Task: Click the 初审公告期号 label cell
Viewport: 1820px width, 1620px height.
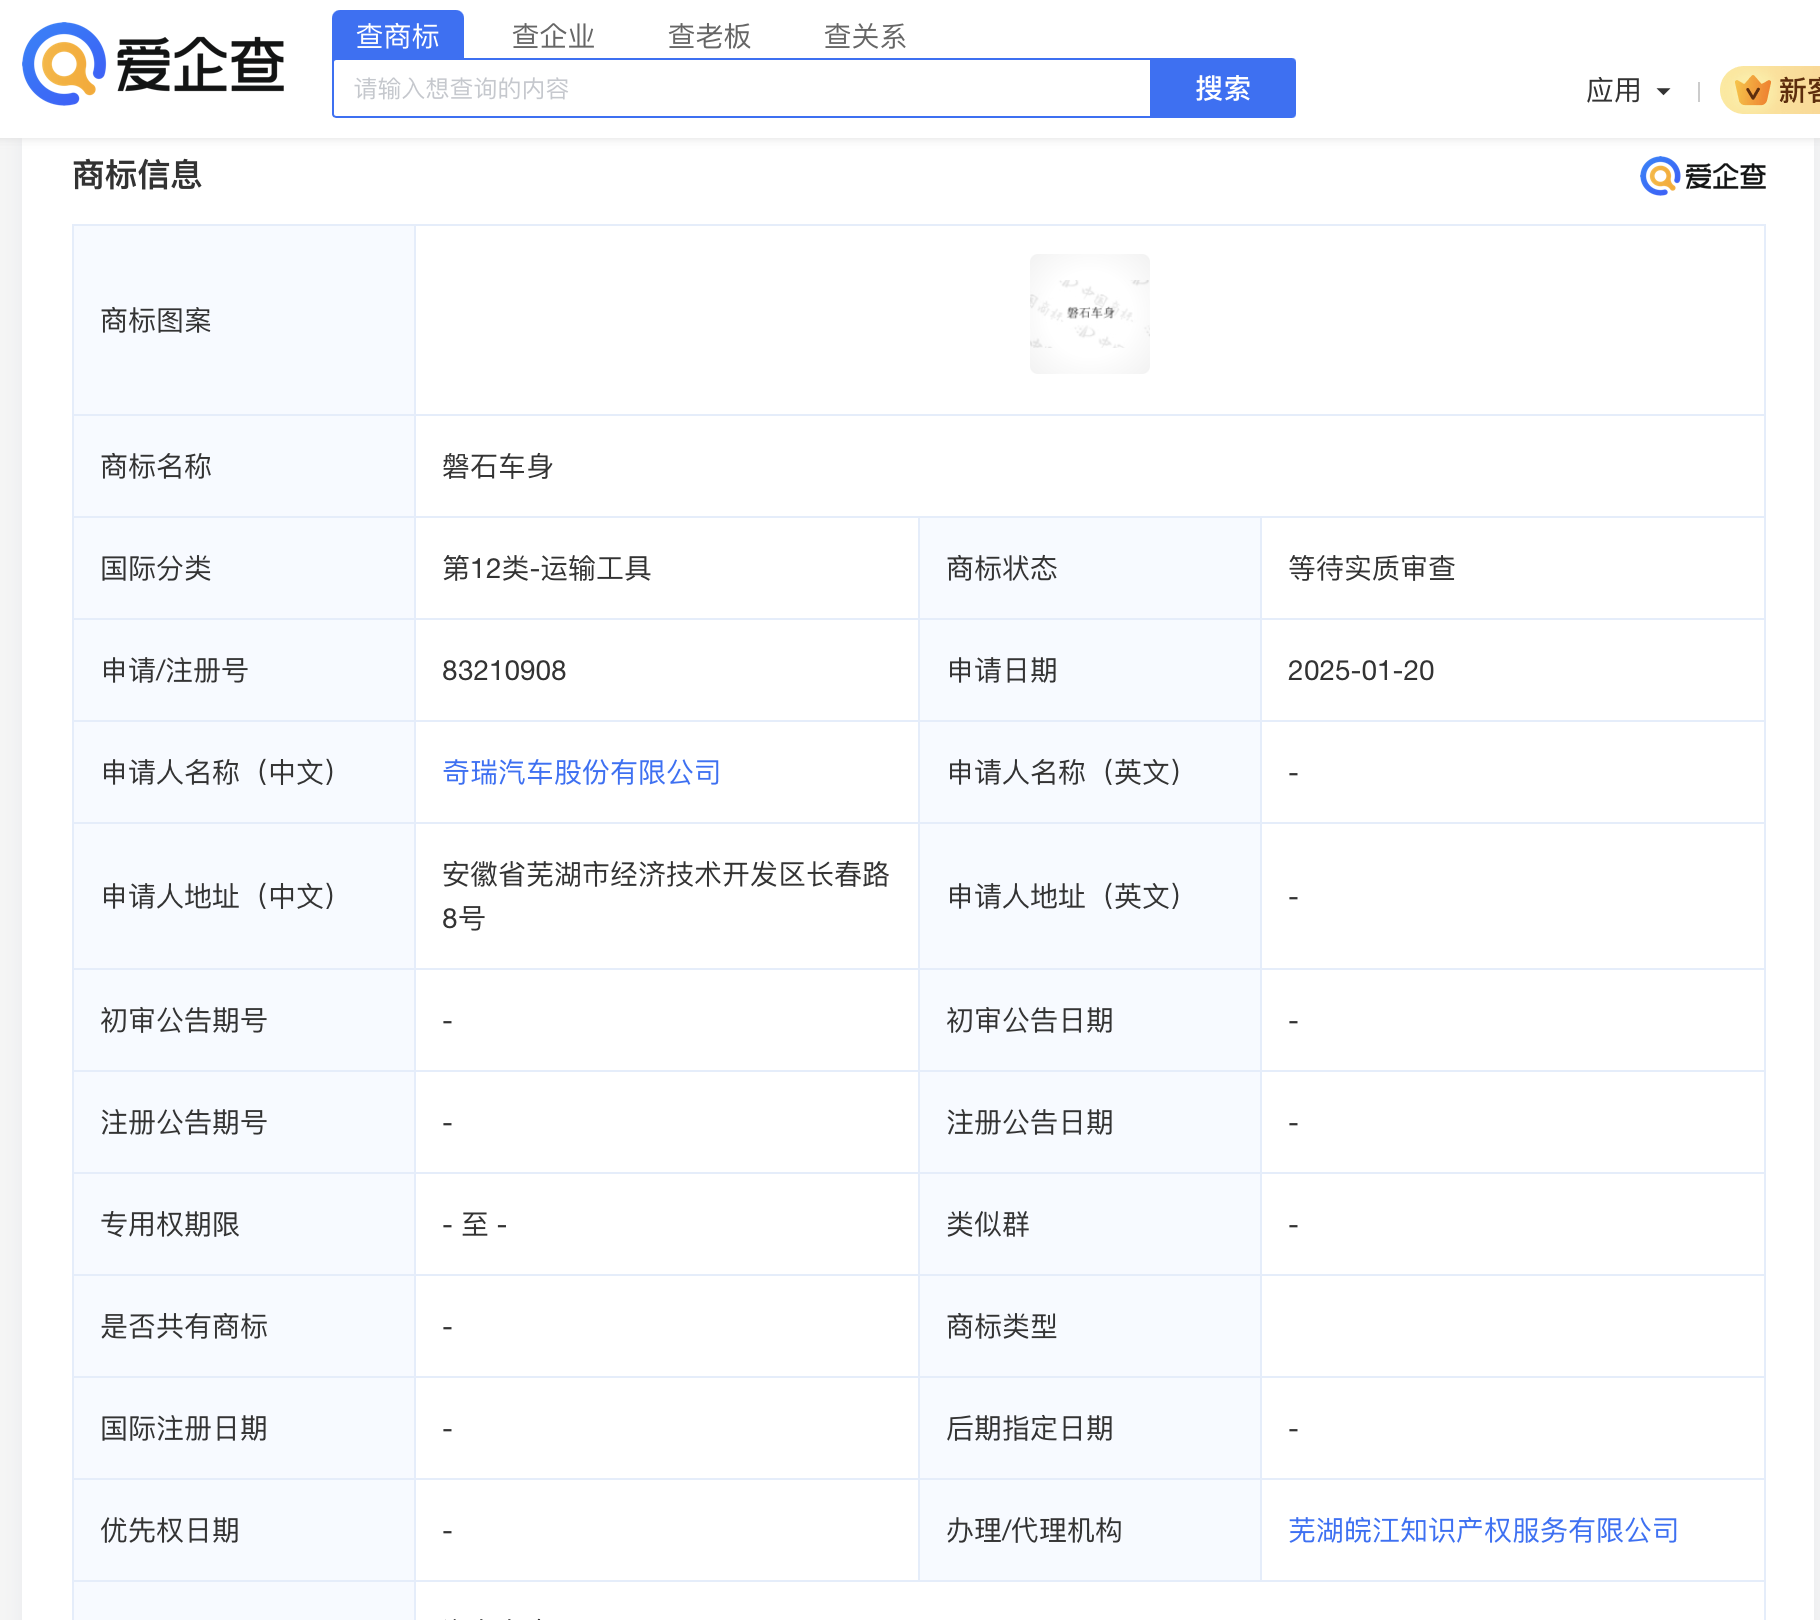Action: [x=244, y=1020]
